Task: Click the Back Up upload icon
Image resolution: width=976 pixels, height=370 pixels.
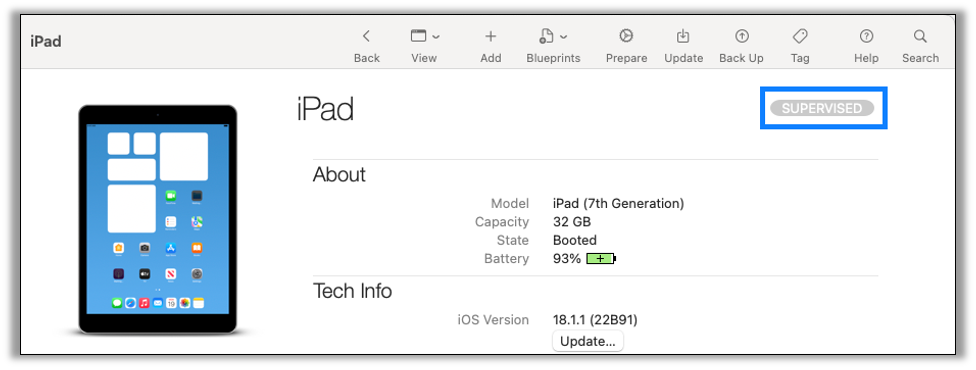Action: point(741,36)
